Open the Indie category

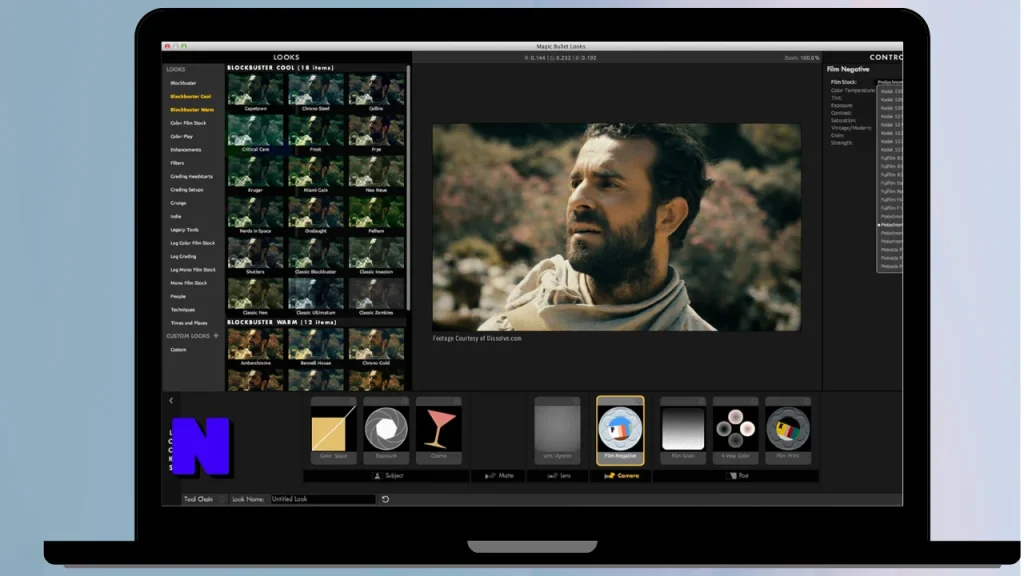pyautogui.click(x=176, y=216)
